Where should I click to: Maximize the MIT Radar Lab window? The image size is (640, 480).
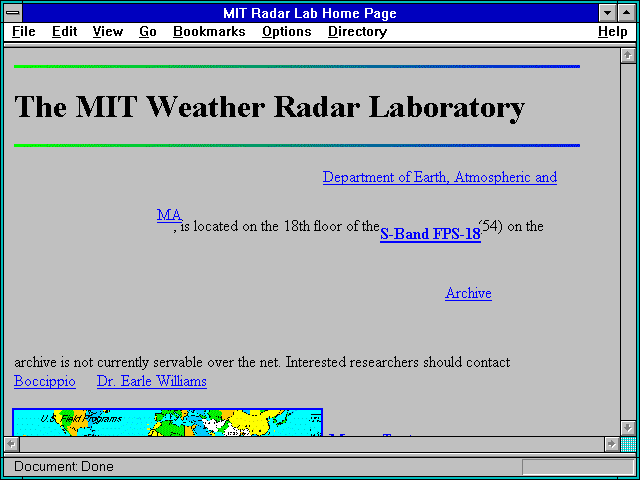[x=627, y=13]
